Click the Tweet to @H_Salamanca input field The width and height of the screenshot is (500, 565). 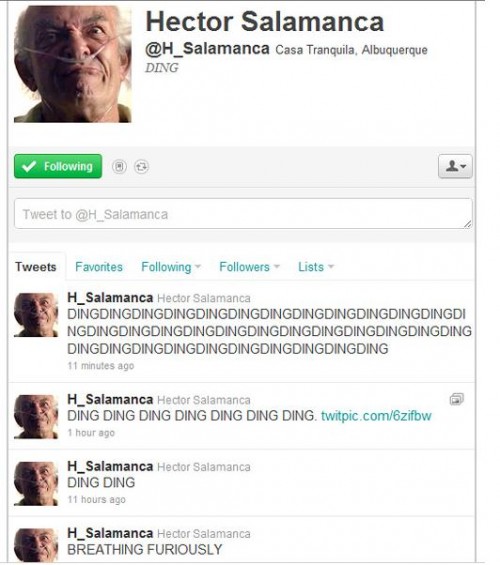point(243,214)
